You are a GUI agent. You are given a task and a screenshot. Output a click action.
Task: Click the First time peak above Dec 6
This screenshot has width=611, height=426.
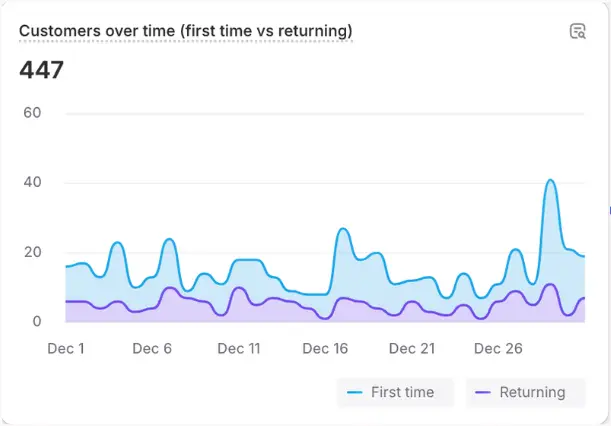(169, 240)
